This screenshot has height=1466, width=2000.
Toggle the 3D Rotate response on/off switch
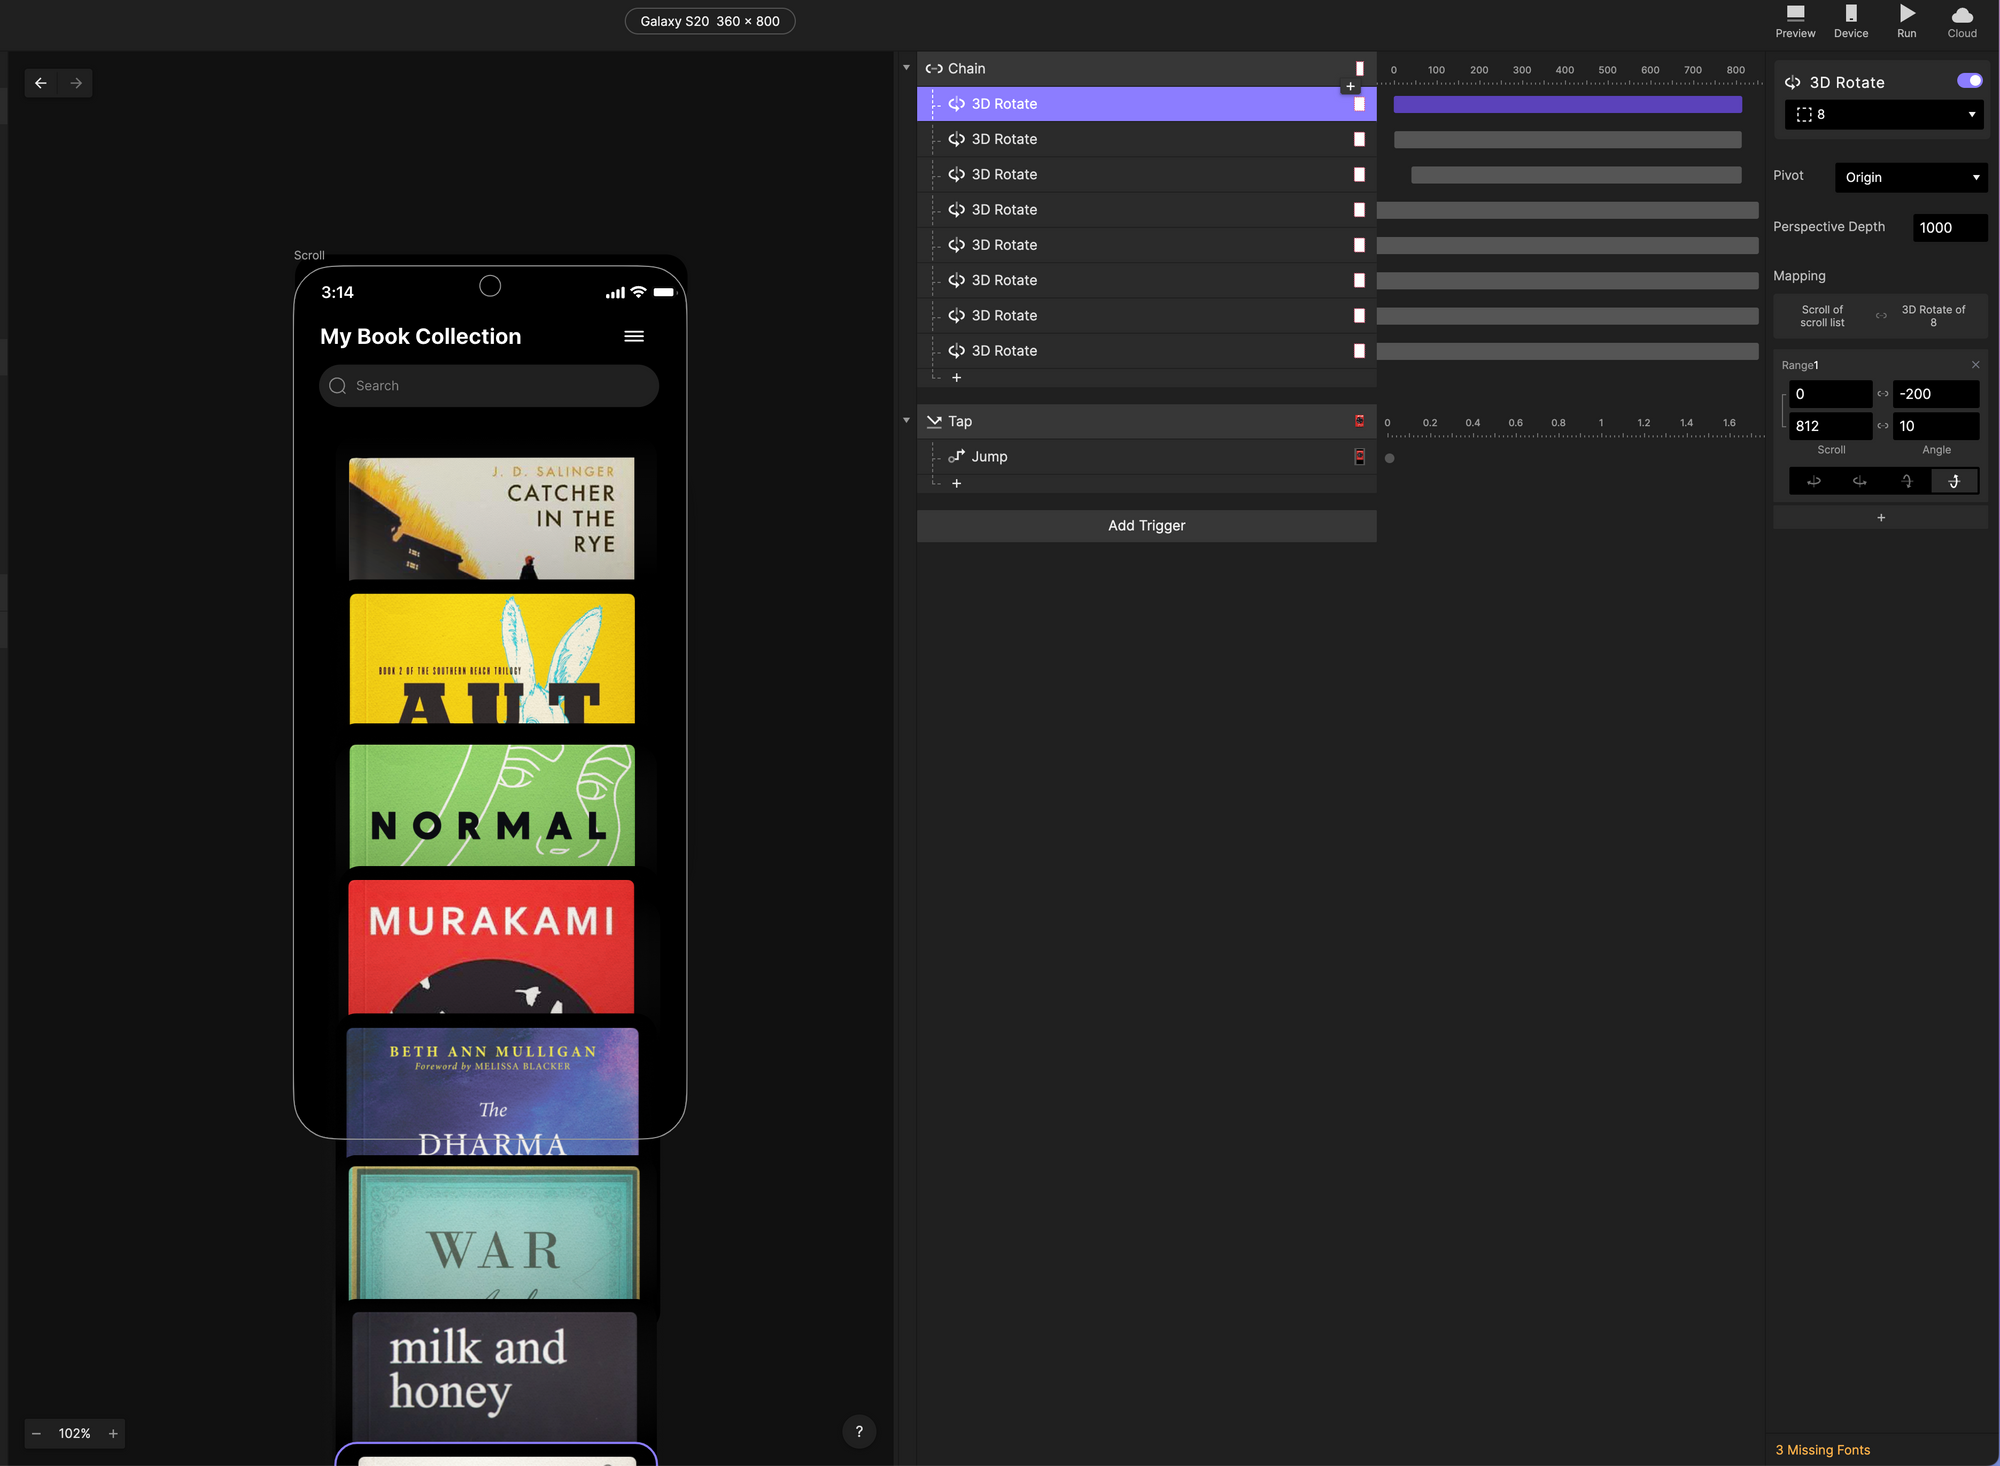pos(1969,81)
